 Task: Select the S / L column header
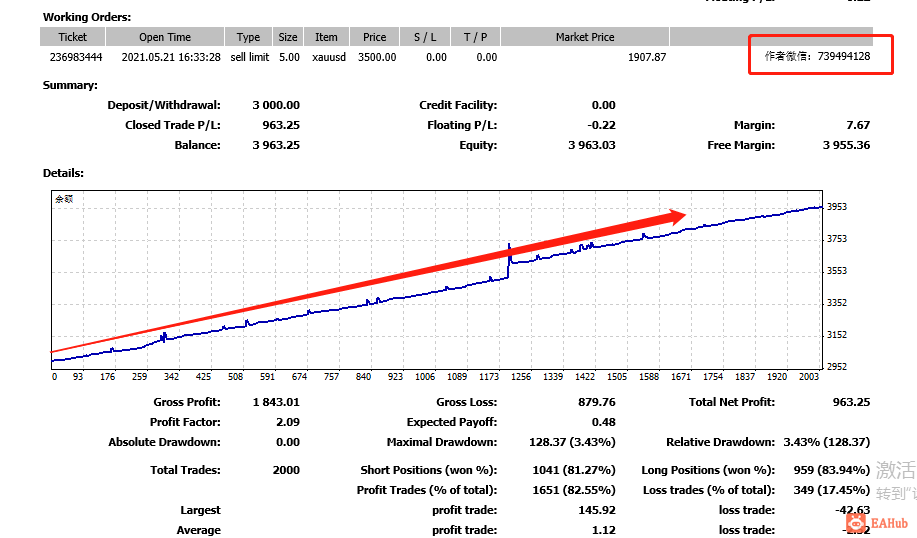425,37
